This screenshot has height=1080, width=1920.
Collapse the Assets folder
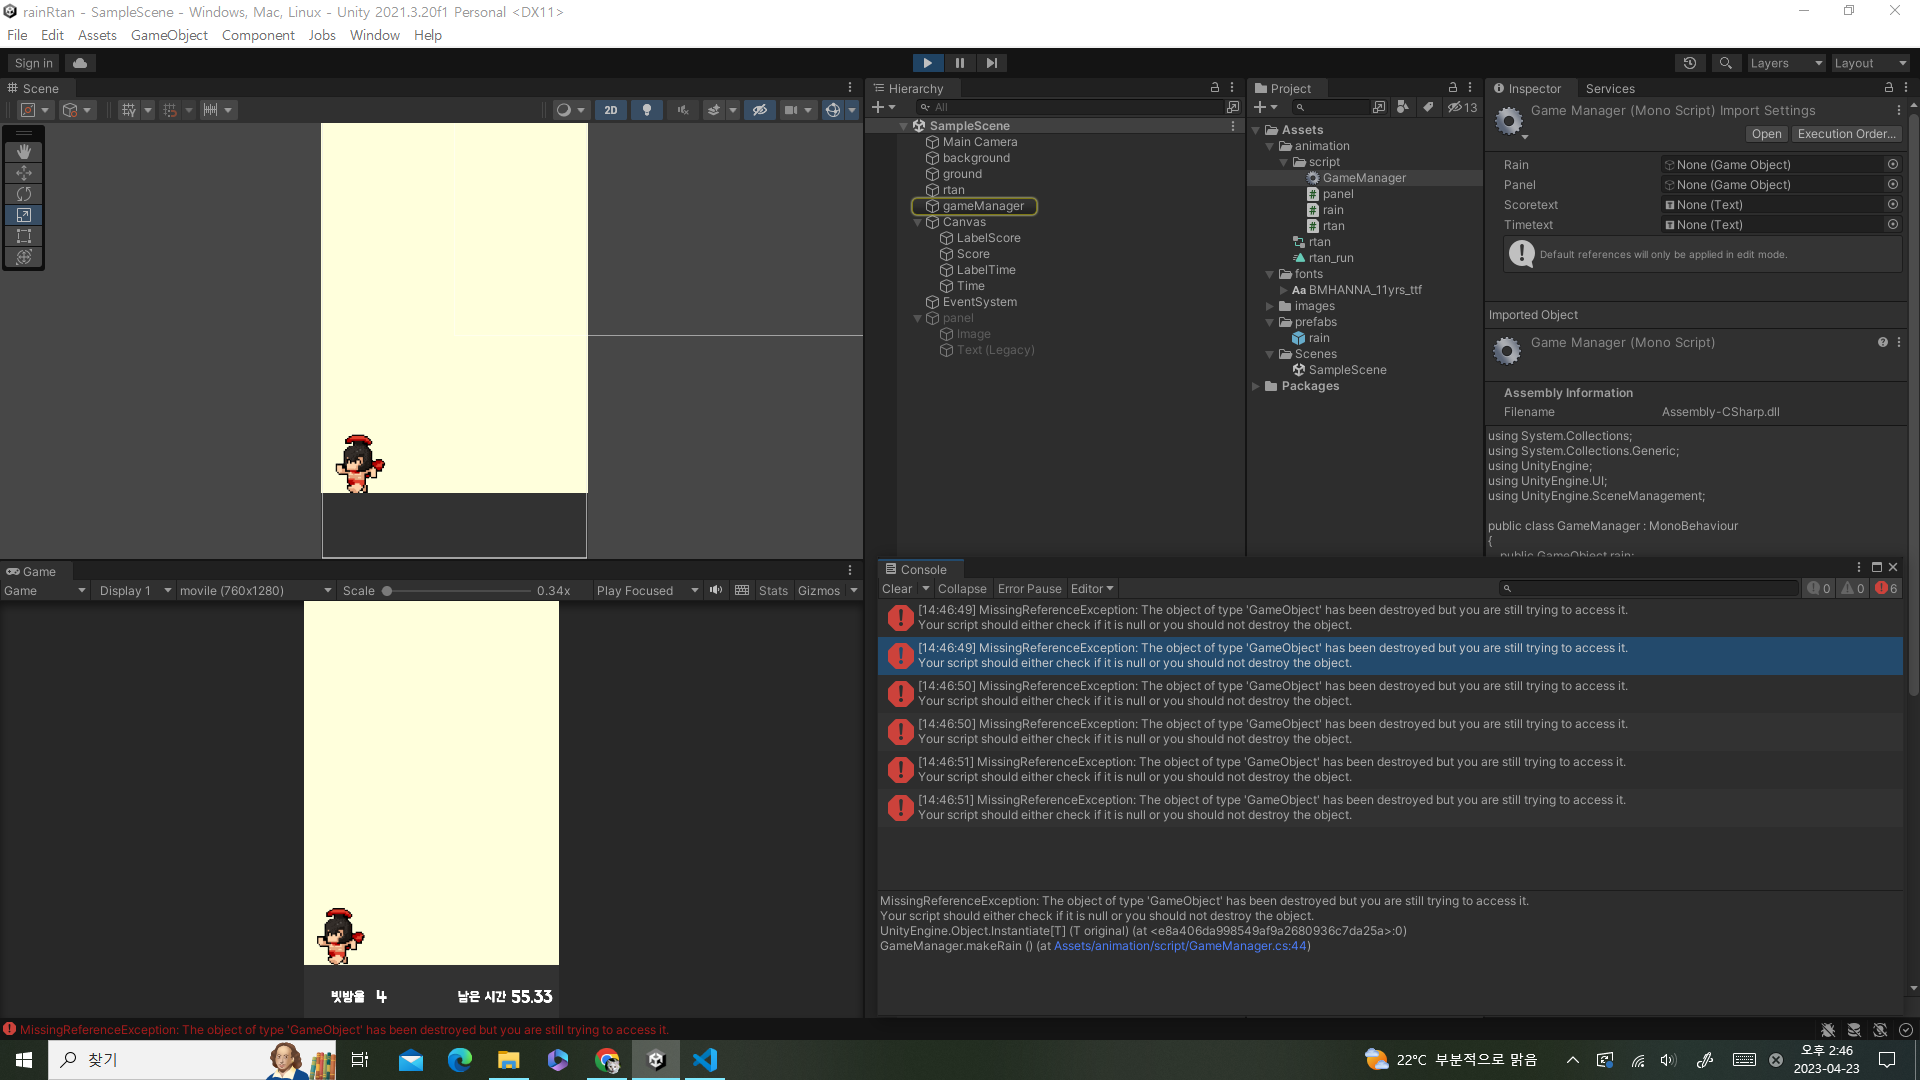point(1256,130)
